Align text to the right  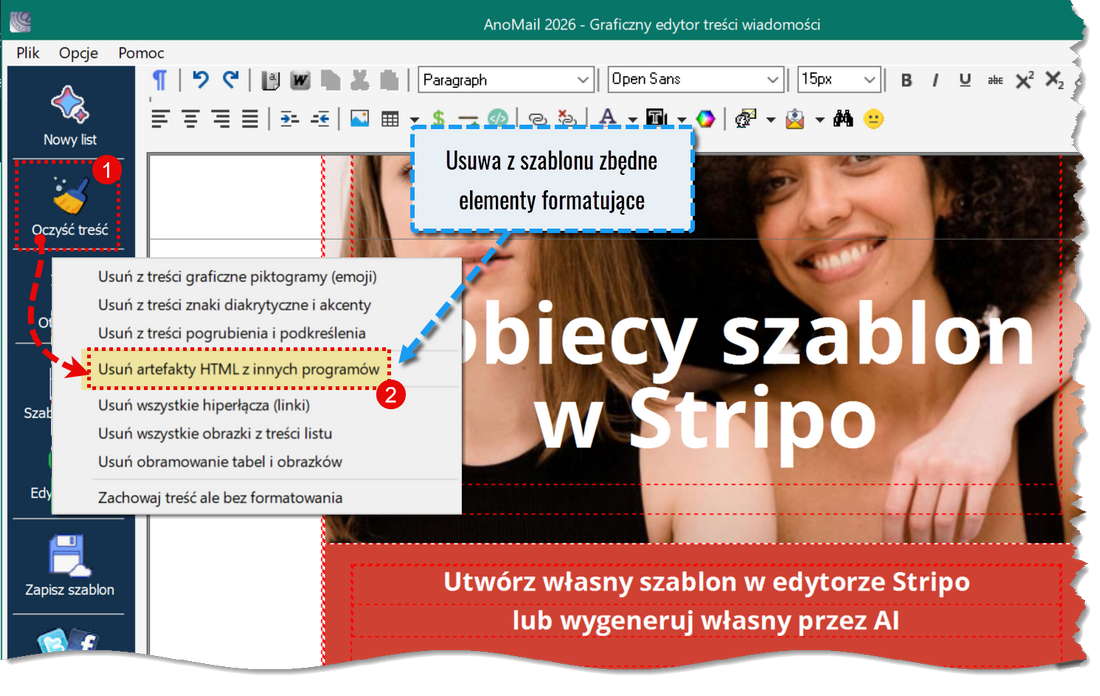coord(220,119)
